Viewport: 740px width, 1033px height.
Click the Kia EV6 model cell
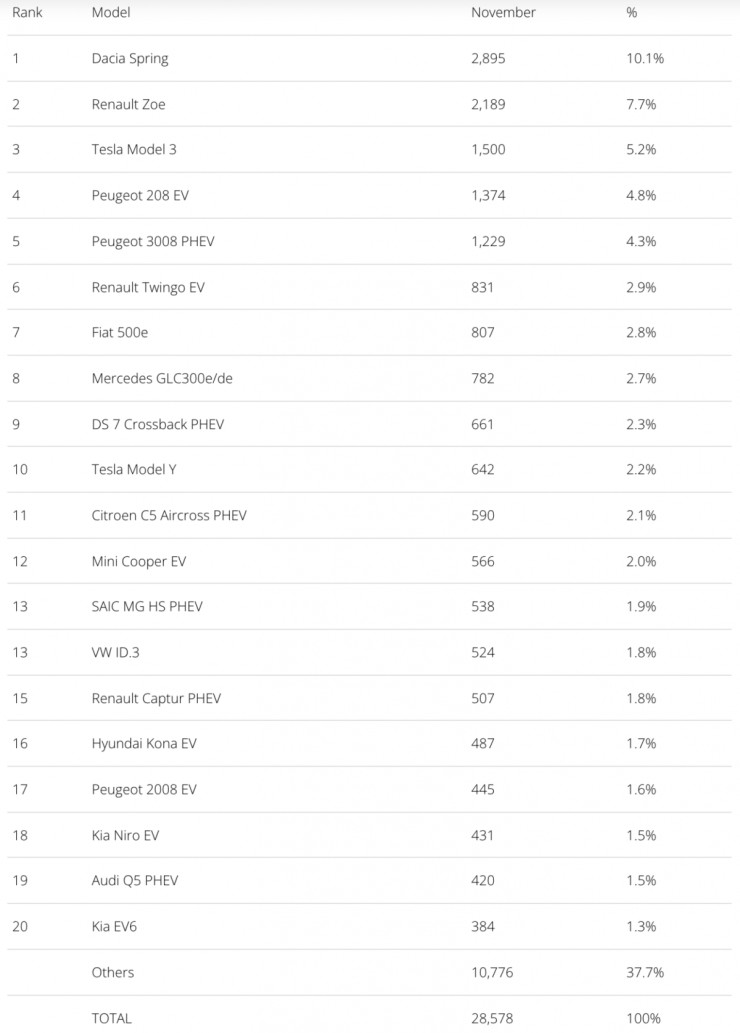coord(114,926)
